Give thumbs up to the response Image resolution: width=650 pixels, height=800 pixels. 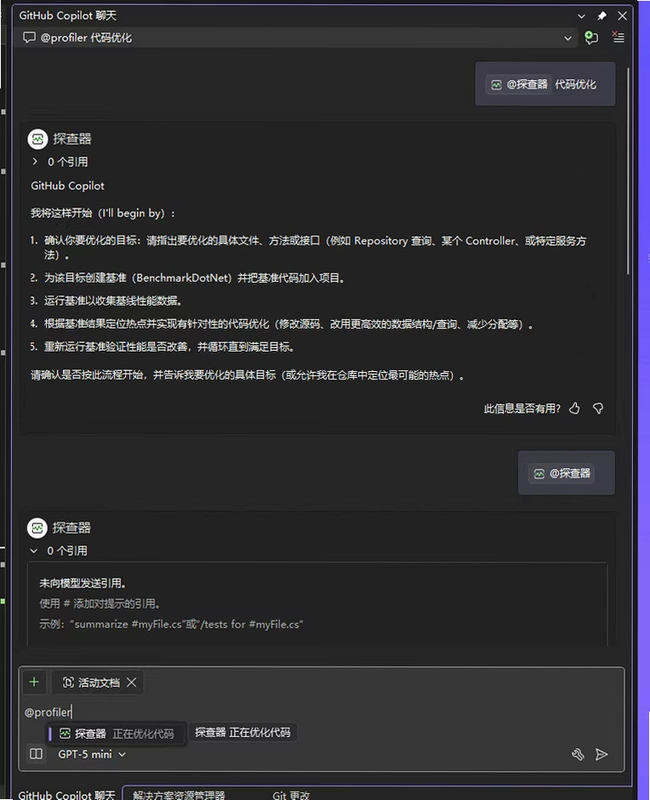(574, 408)
